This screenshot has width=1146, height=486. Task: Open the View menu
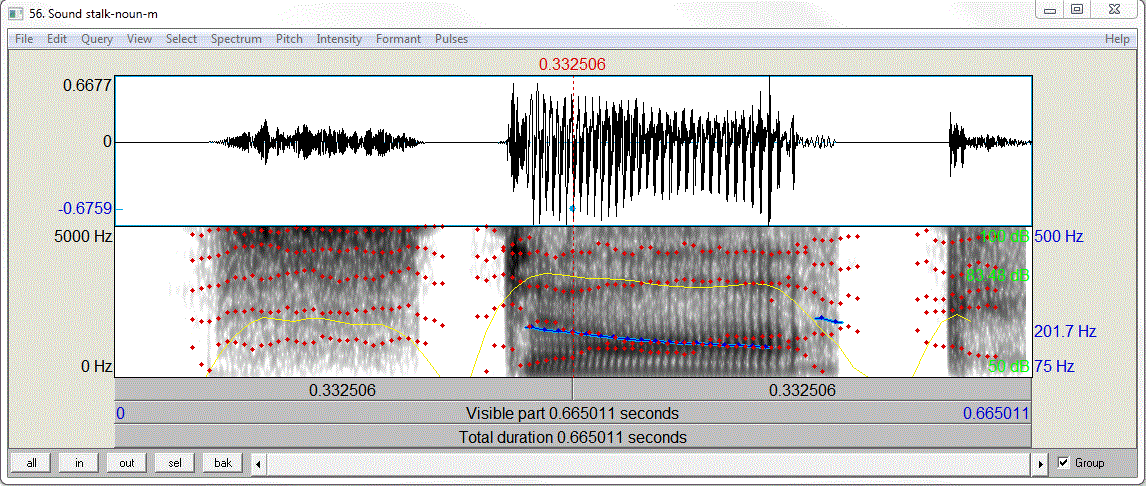[139, 39]
